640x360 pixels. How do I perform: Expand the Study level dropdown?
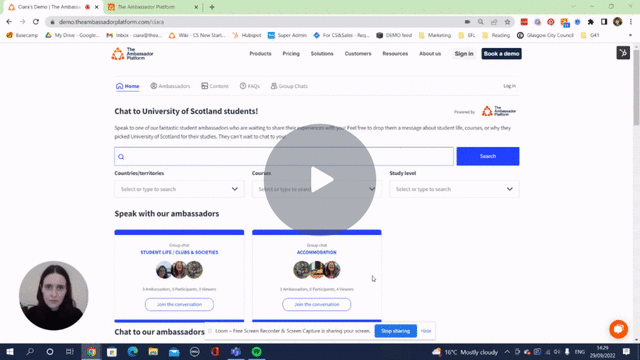454,189
